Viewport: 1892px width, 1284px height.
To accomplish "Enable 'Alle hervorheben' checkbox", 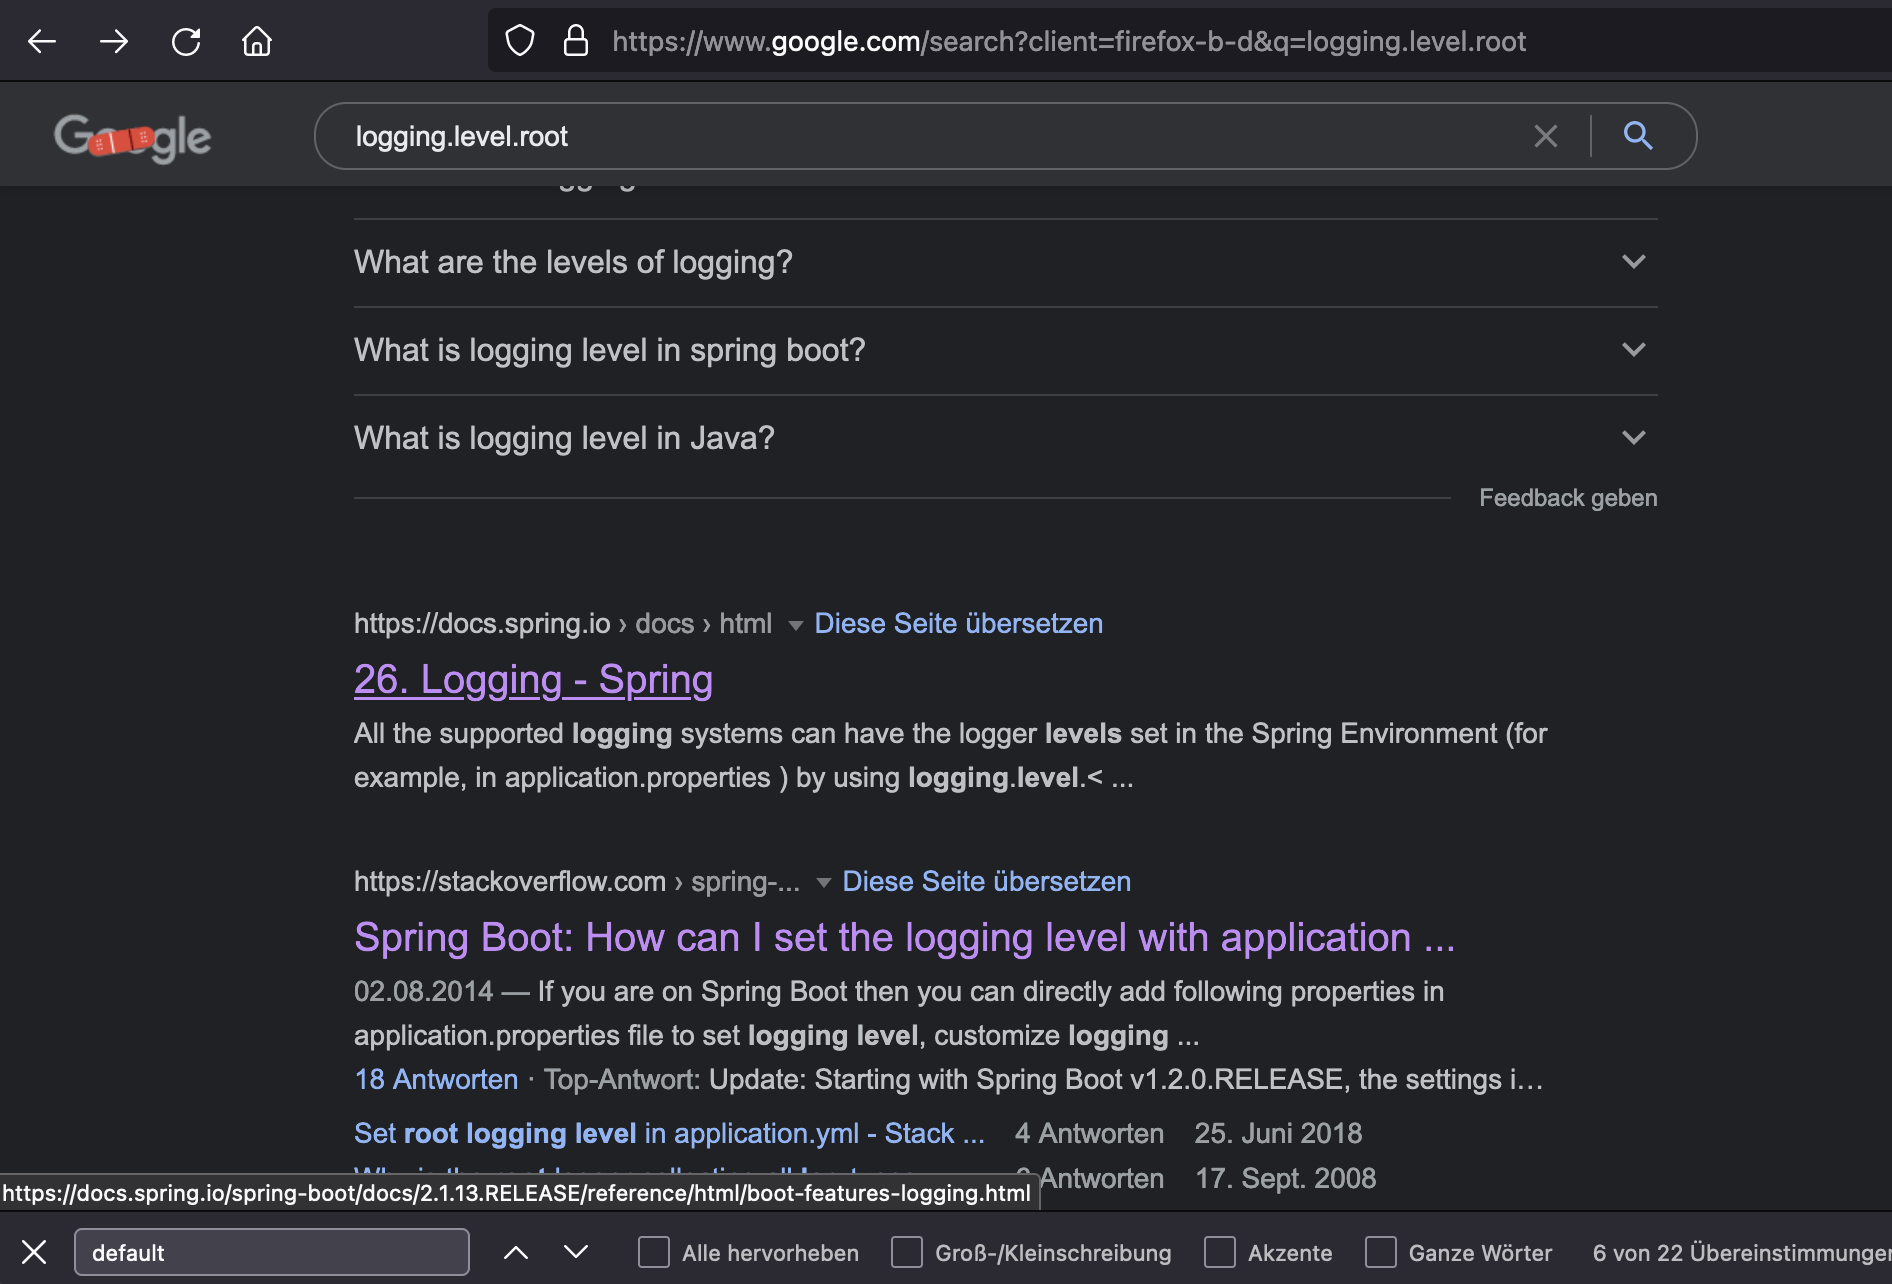I will pos(654,1252).
